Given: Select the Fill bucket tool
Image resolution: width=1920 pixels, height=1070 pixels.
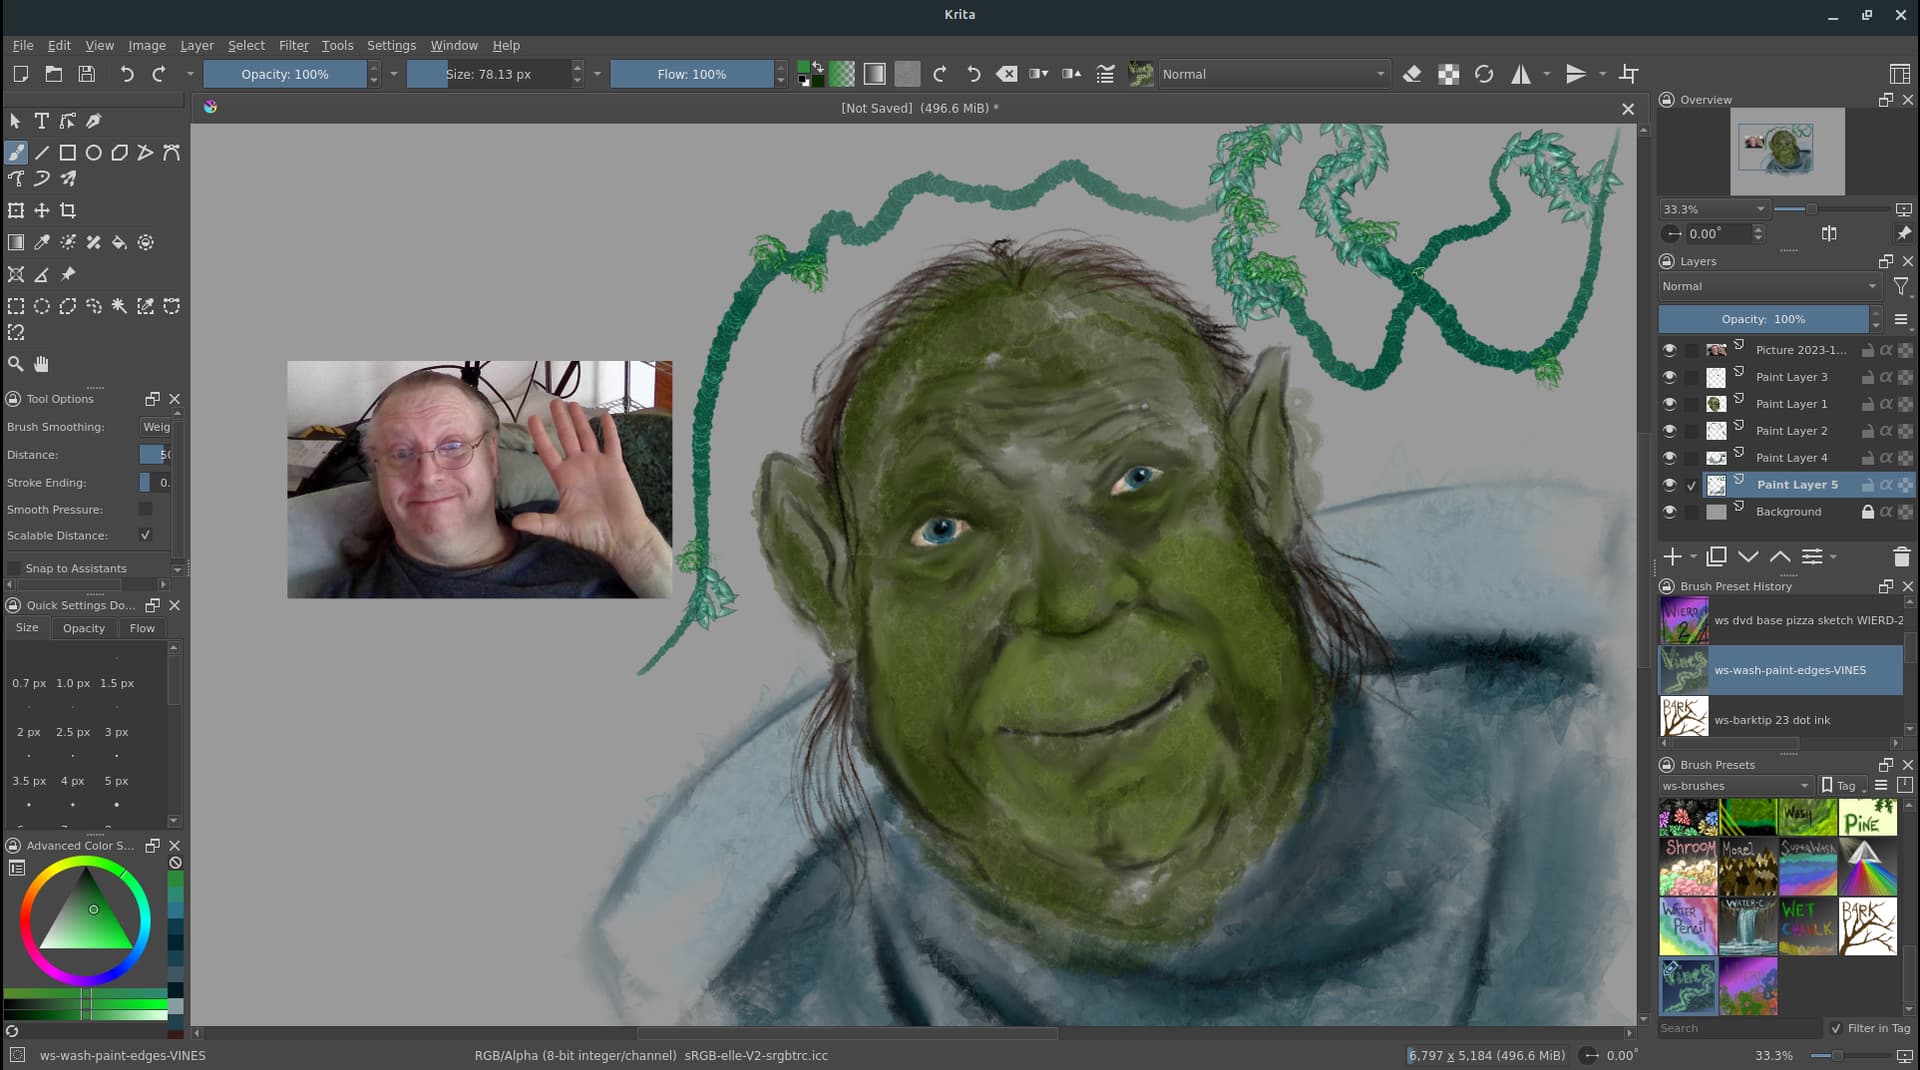Looking at the screenshot, I should [119, 243].
